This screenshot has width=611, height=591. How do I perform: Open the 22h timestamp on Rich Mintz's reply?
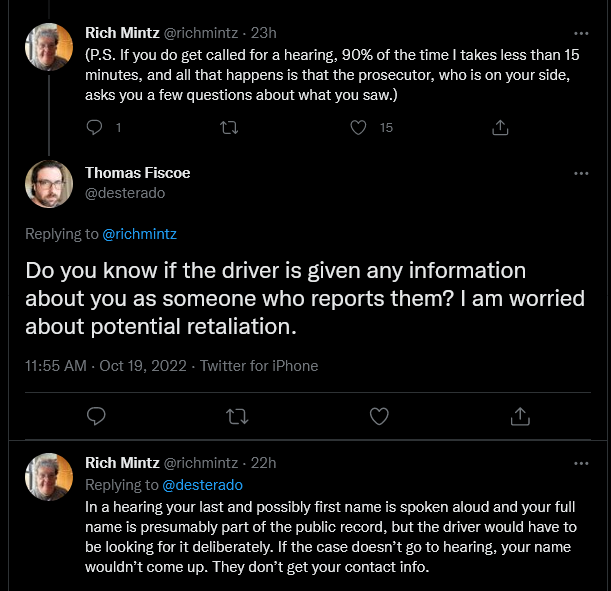point(263,463)
